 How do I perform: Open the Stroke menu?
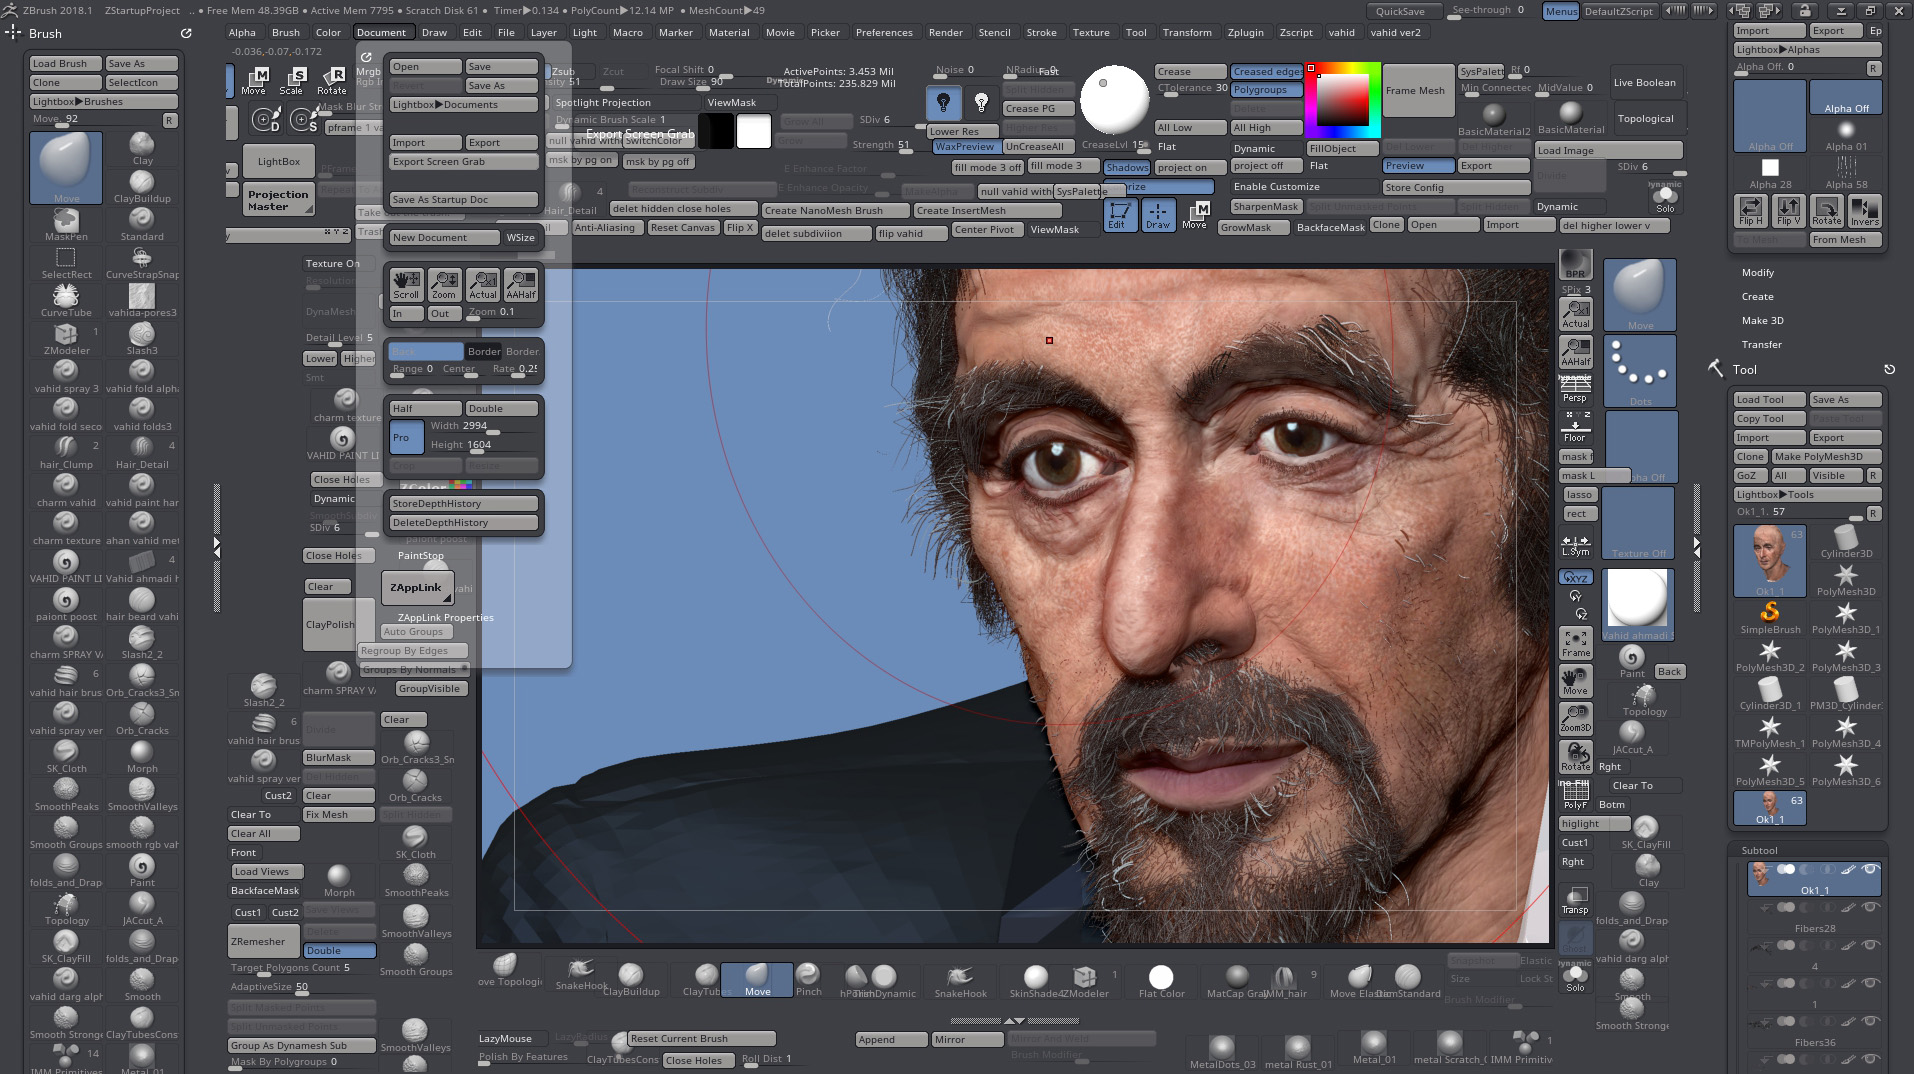pyautogui.click(x=1041, y=32)
